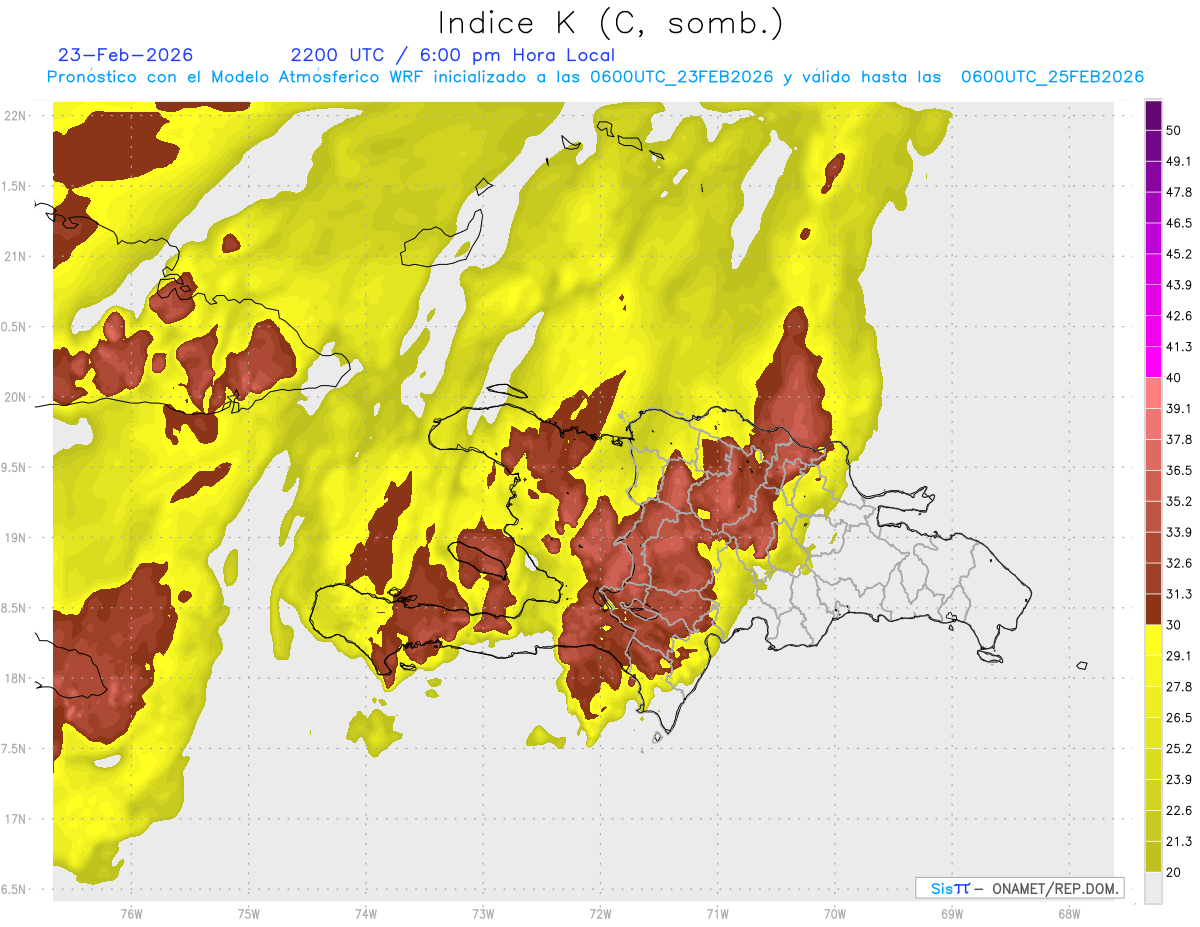Click the gray colorbar segment below 20
1200x927 pixels.
coord(1153,888)
